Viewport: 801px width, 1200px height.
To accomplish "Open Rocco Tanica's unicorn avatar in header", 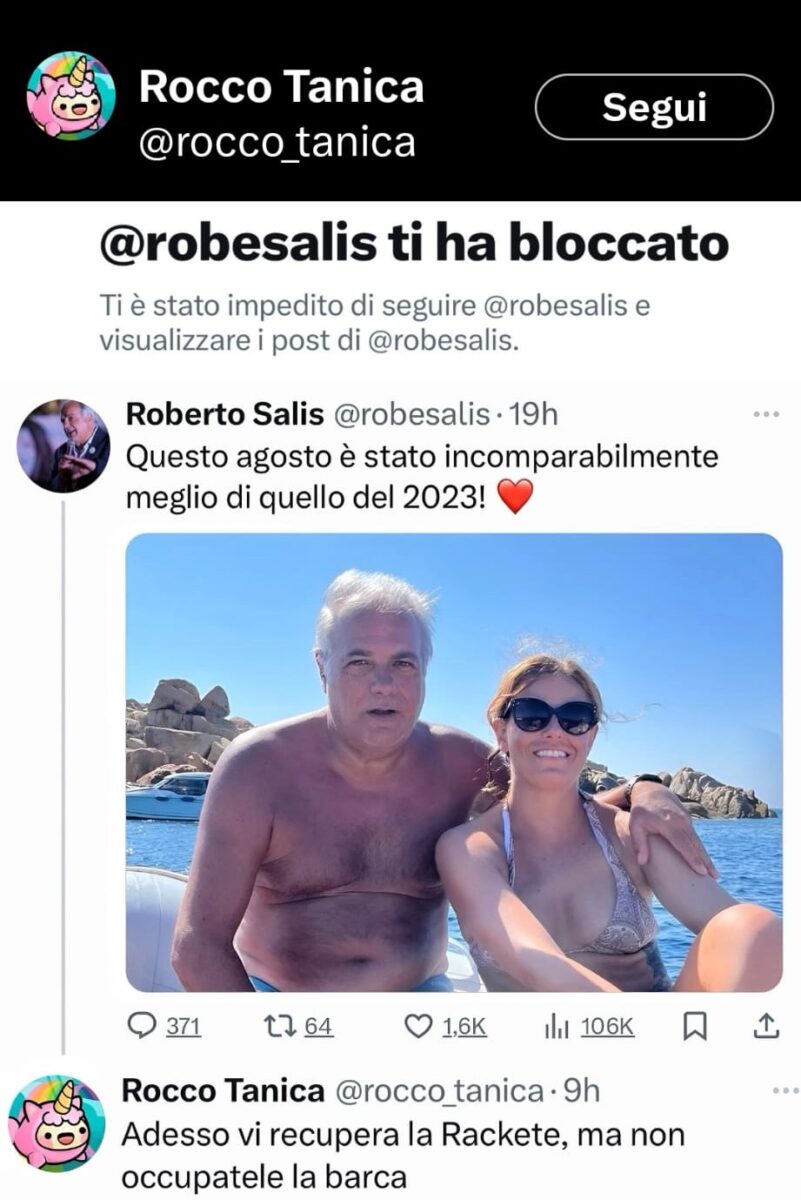I will point(71,95).
